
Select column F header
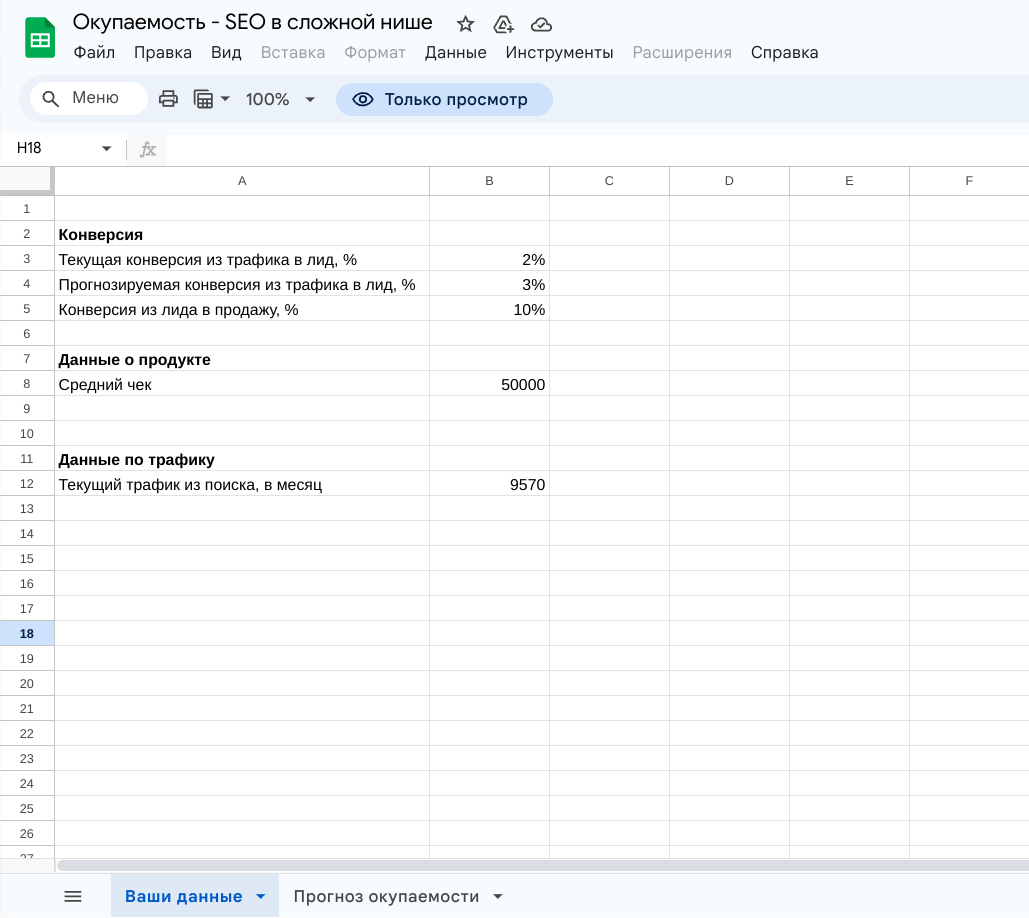[969, 181]
